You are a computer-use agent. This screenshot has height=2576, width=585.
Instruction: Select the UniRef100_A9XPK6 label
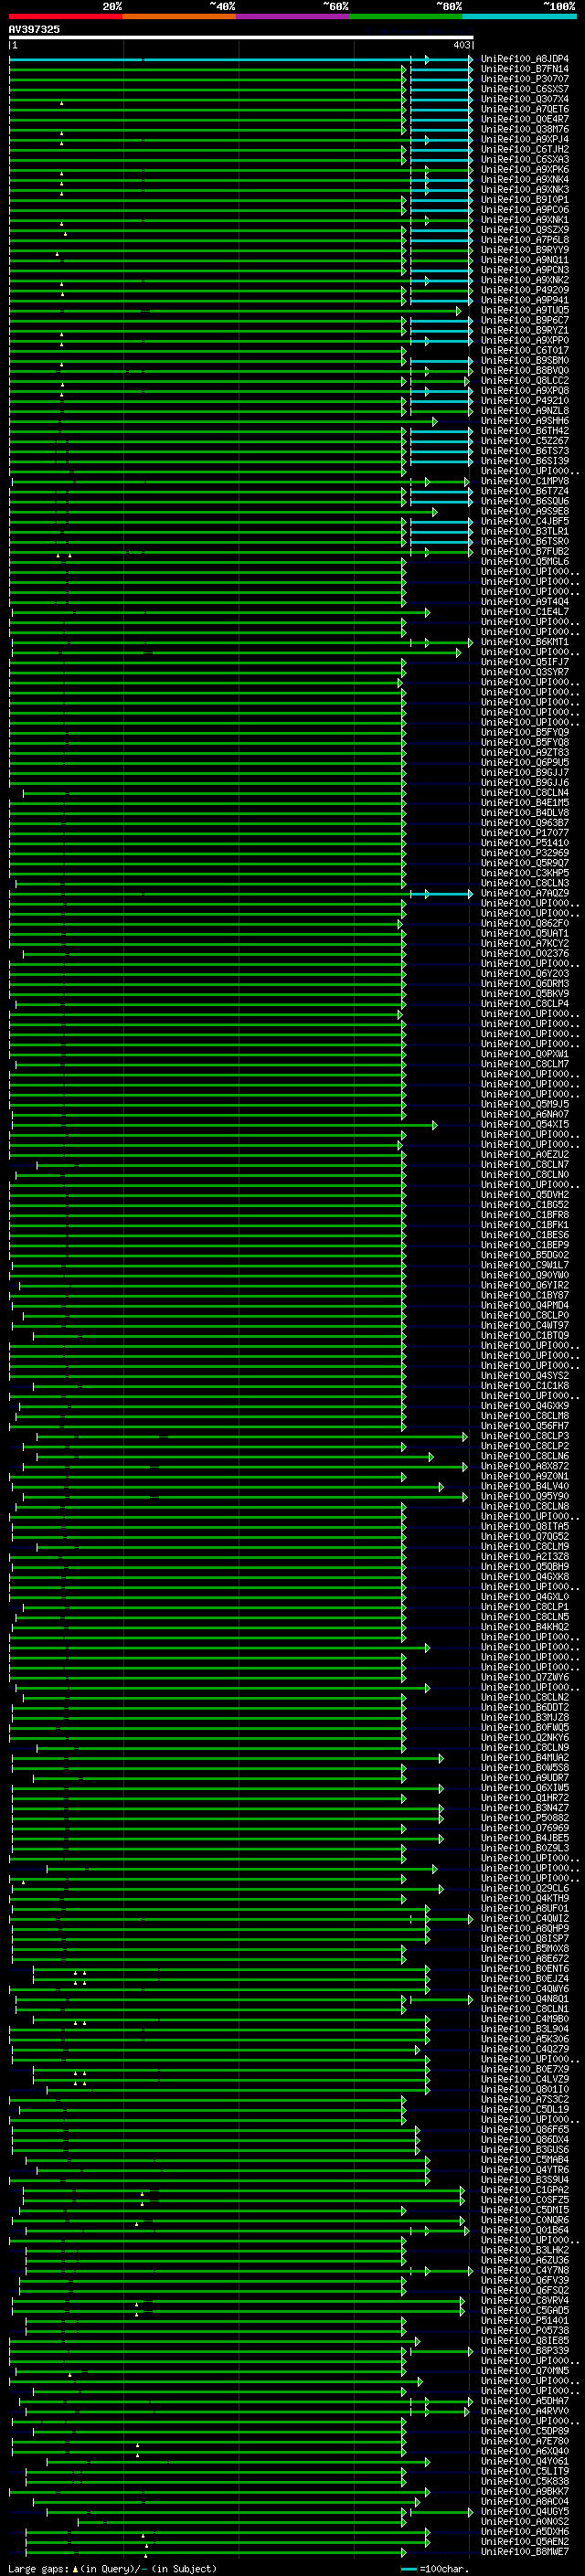pyautogui.click(x=525, y=169)
